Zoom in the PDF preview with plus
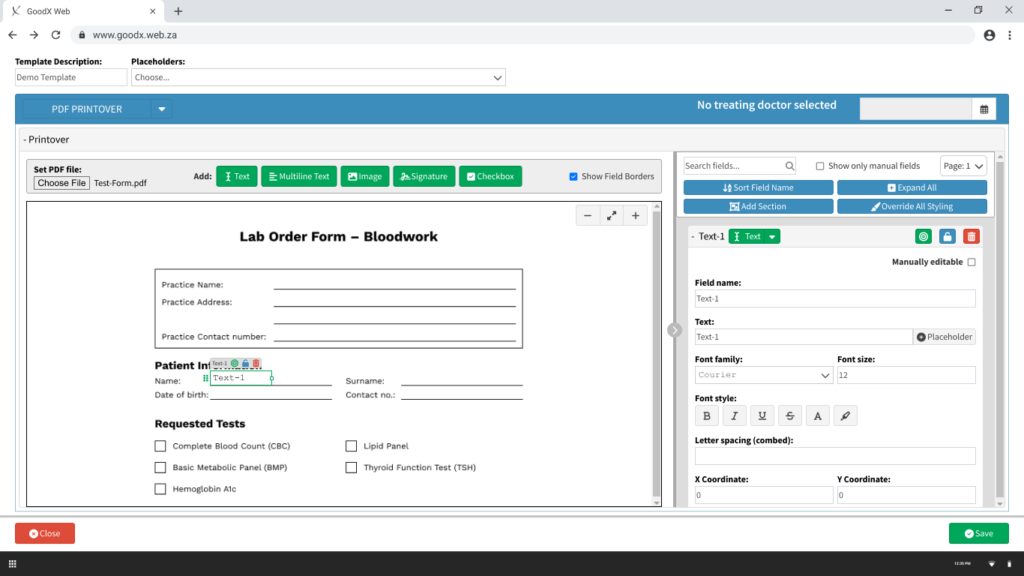The image size is (1024, 576). [x=635, y=216]
